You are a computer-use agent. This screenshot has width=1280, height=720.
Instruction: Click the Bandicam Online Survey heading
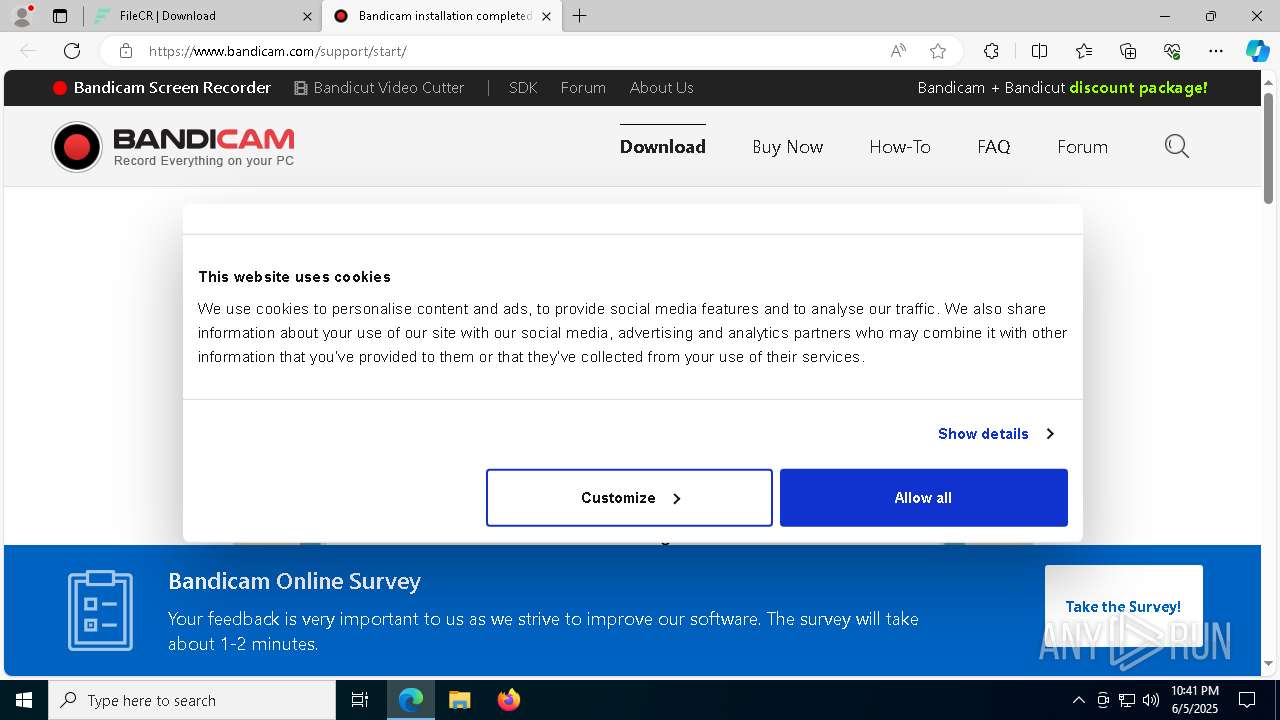(x=294, y=581)
